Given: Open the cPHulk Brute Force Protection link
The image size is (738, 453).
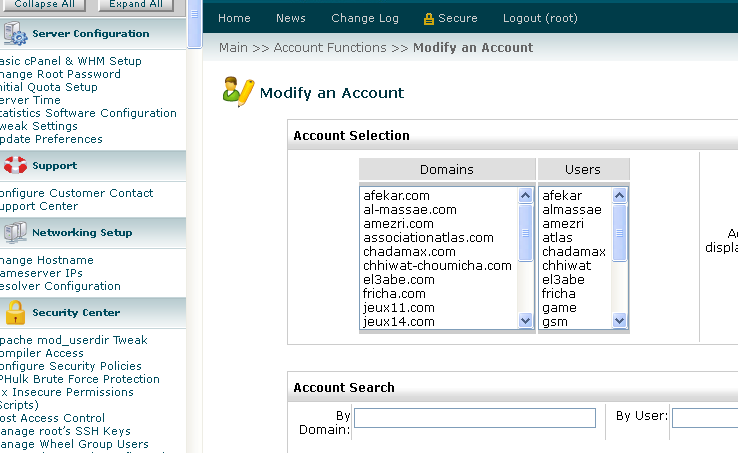Looking at the screenshot, I should 80,379.
